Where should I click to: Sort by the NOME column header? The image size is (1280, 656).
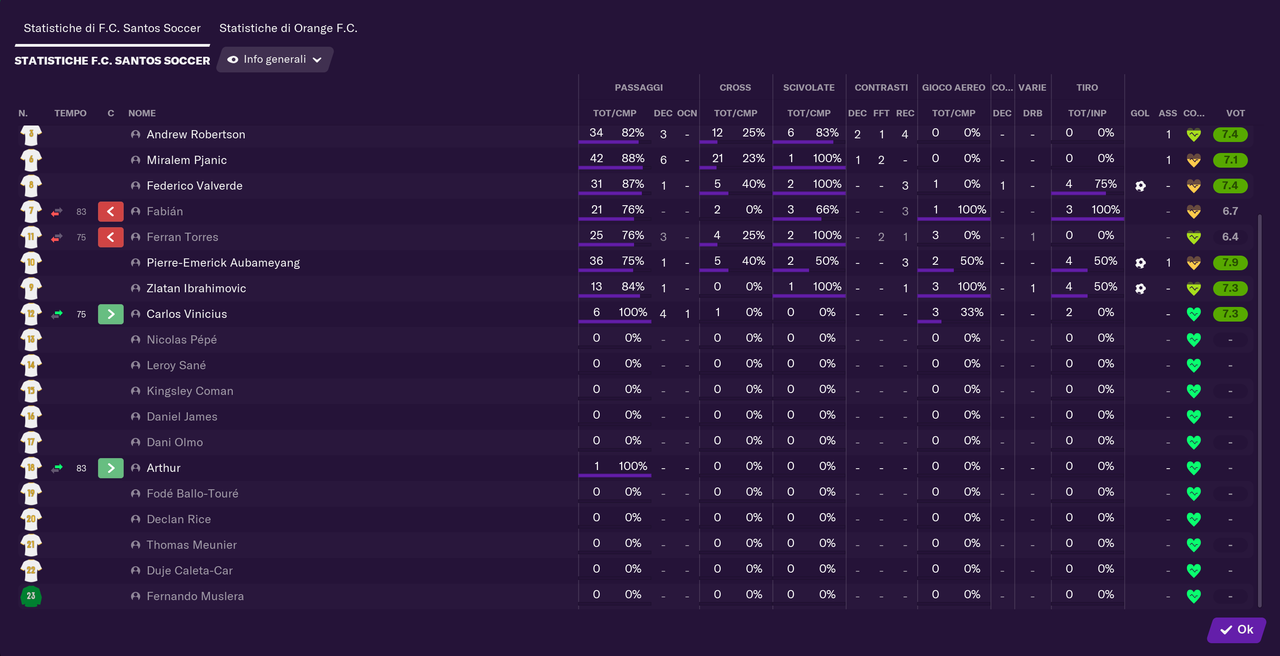pyautogui.click(x=142, y=113)
